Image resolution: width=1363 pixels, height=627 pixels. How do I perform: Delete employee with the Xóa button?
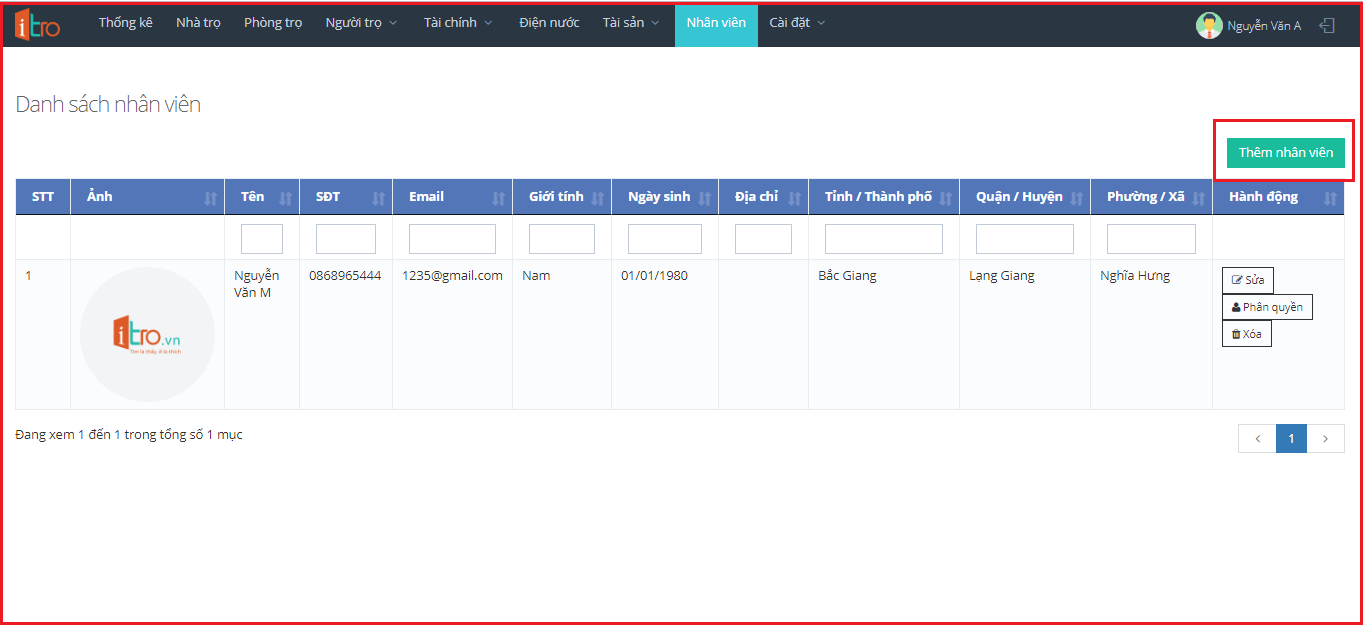pos(1246,334)
